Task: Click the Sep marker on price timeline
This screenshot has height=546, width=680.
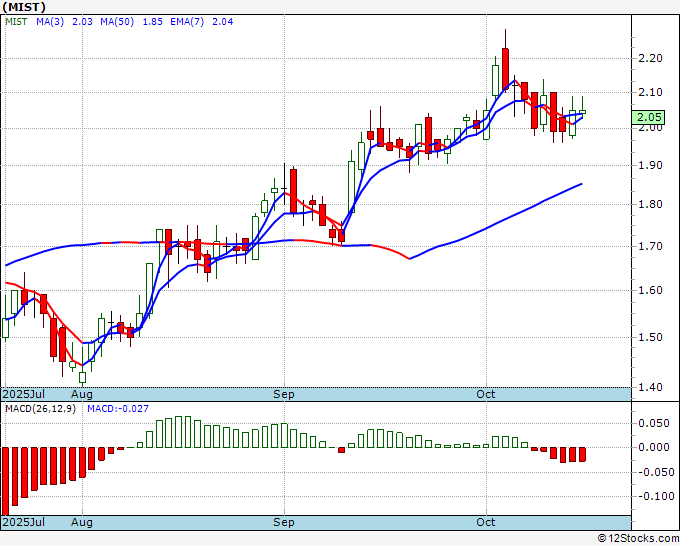Action: coord(284,394)
